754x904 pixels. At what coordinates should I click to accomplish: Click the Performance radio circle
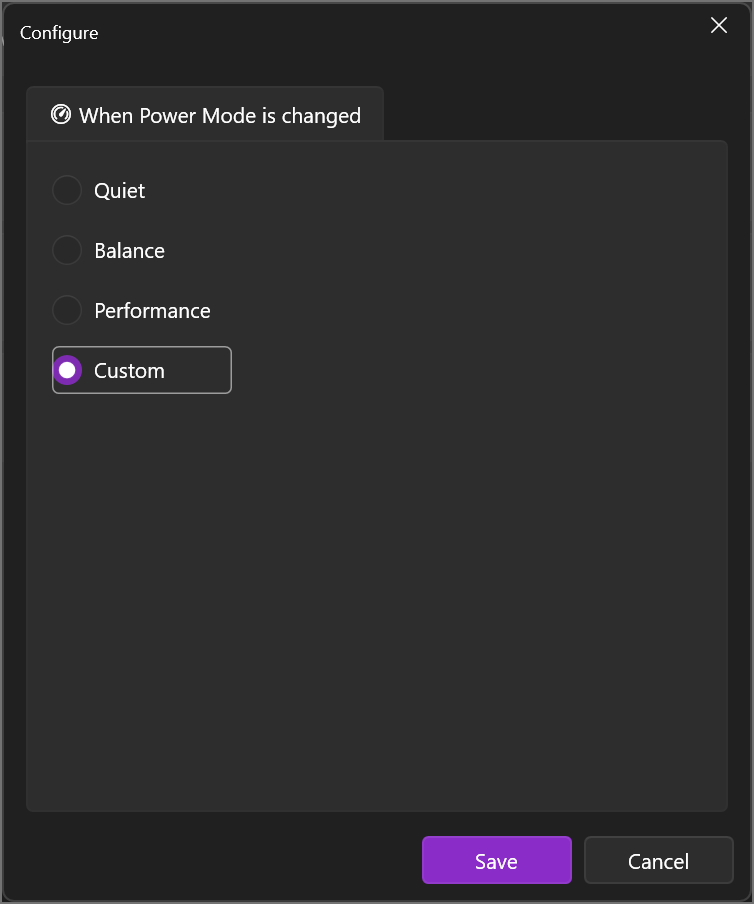tap(67, 310)
